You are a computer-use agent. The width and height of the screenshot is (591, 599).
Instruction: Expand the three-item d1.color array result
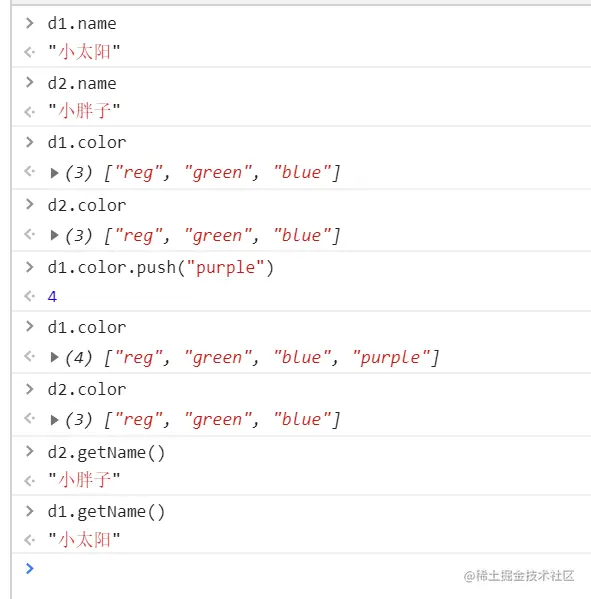55,173
